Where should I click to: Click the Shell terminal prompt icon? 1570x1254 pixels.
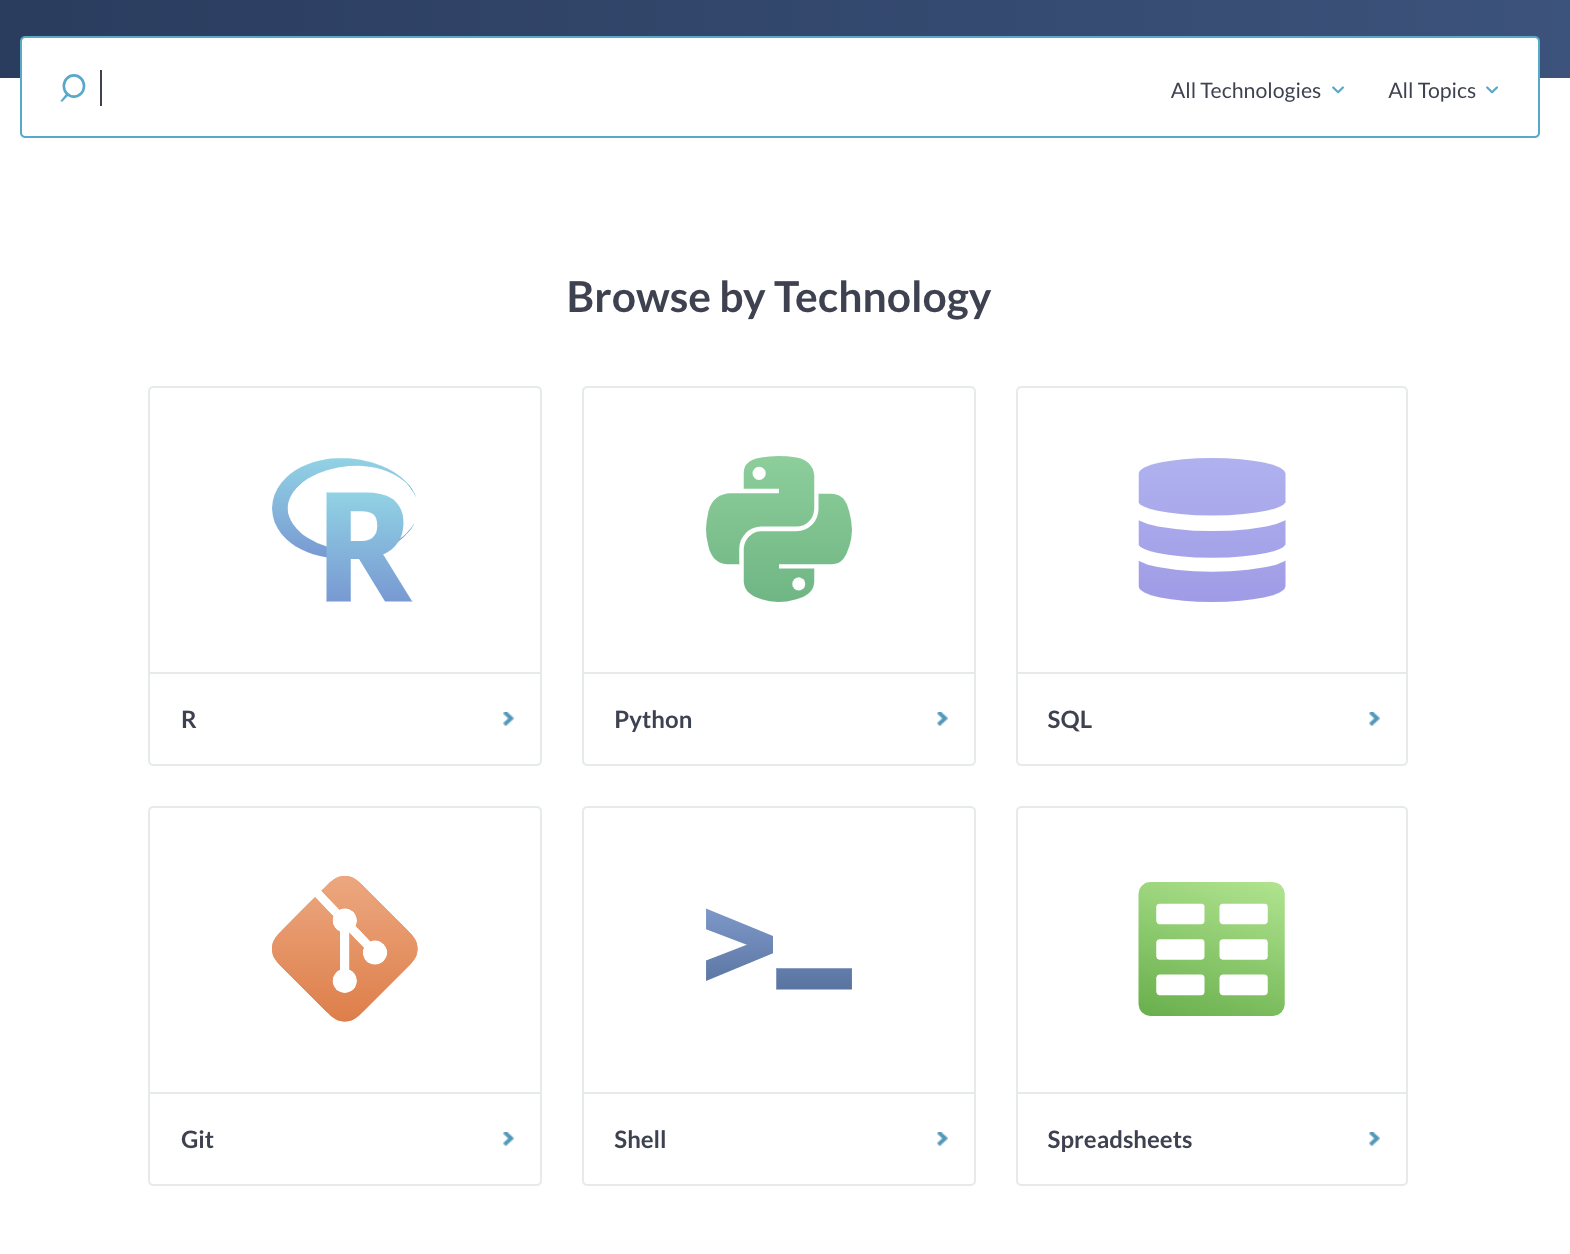point(779,949)
